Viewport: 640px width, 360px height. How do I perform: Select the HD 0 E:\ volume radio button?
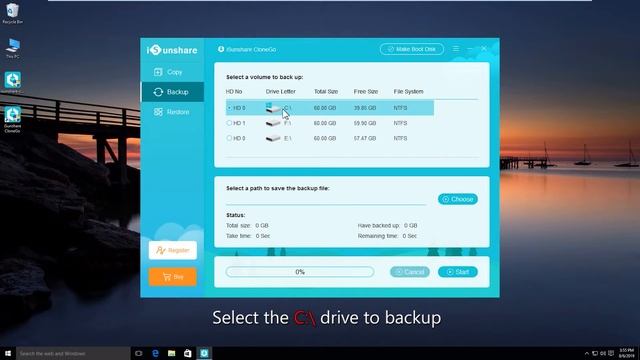coord(229,138)
